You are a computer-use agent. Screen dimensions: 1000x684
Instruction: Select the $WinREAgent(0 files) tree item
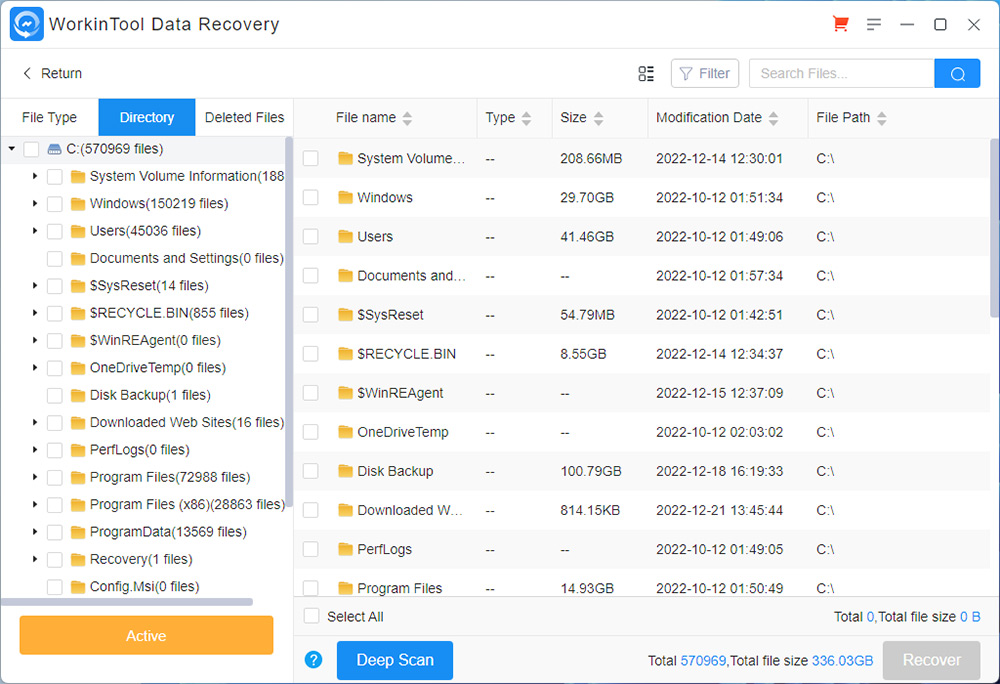click(155, 340)
